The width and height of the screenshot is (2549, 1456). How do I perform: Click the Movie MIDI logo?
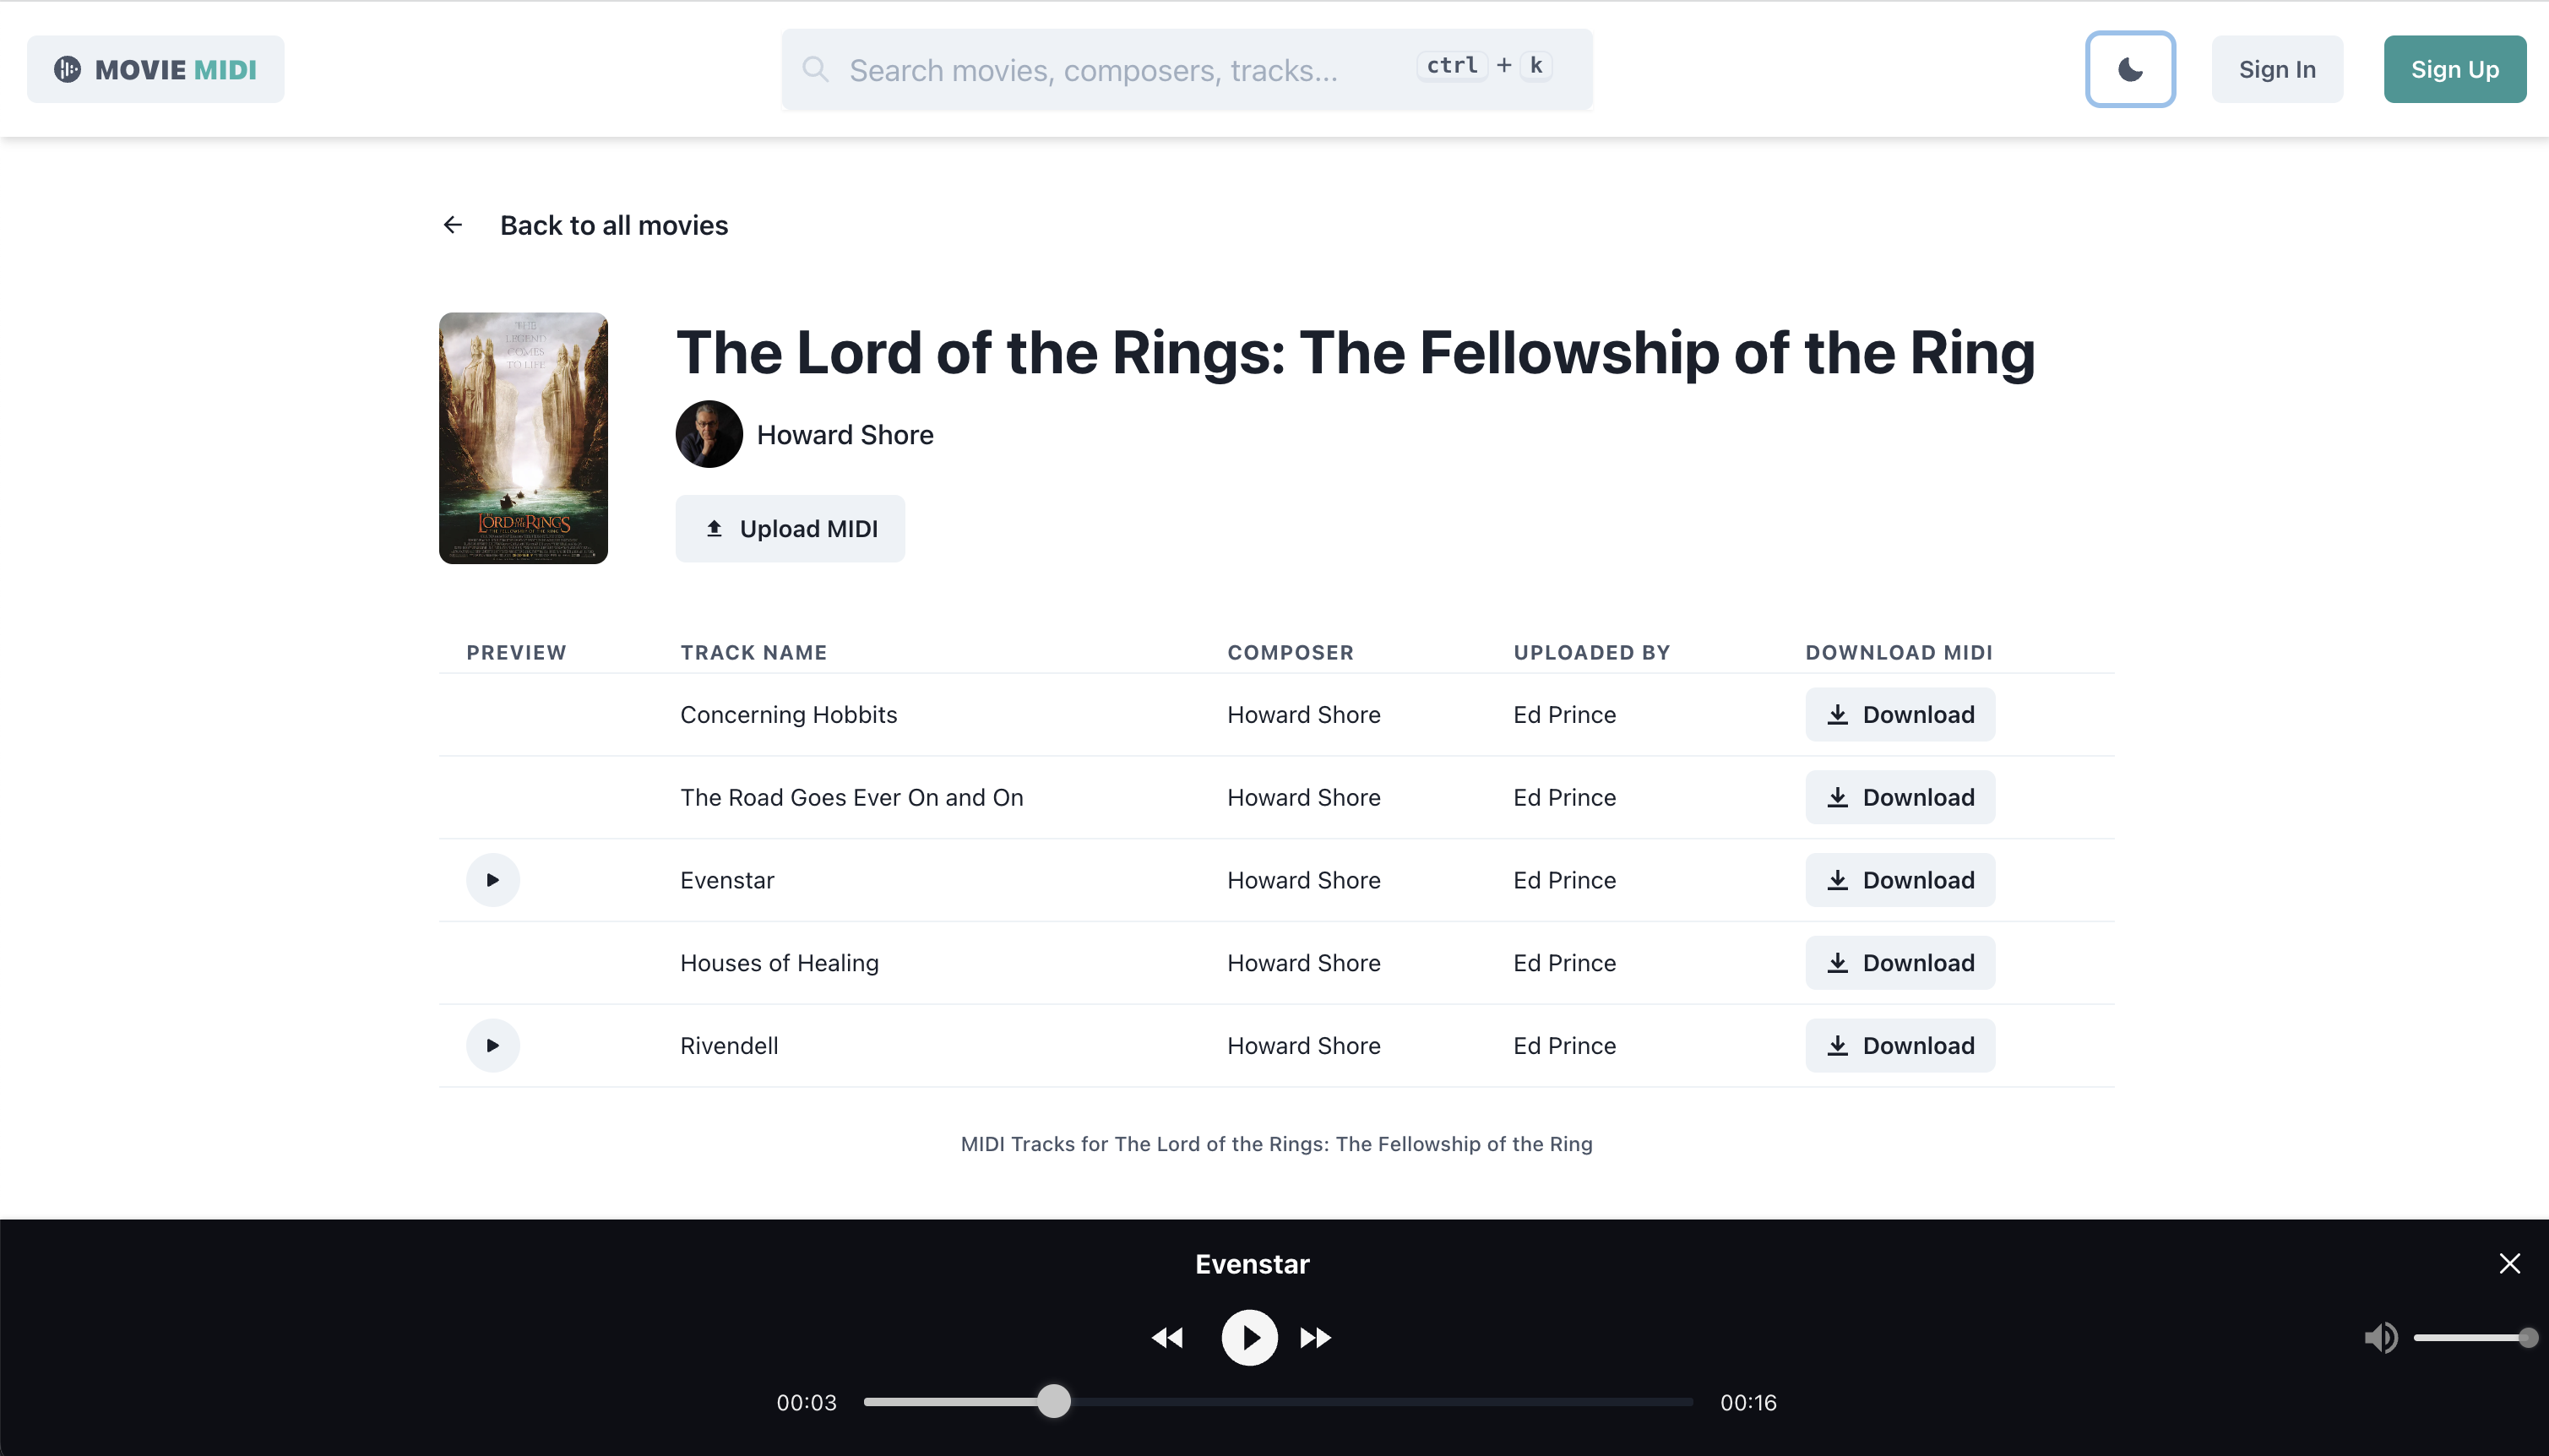point(156,69)
